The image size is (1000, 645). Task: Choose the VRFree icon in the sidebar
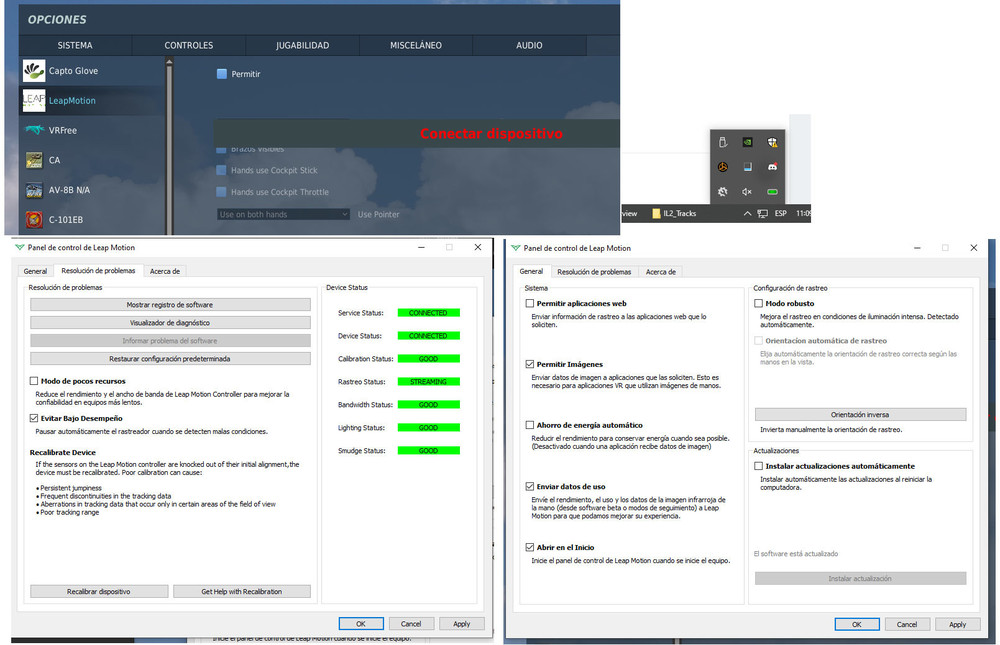coord(34,130)
